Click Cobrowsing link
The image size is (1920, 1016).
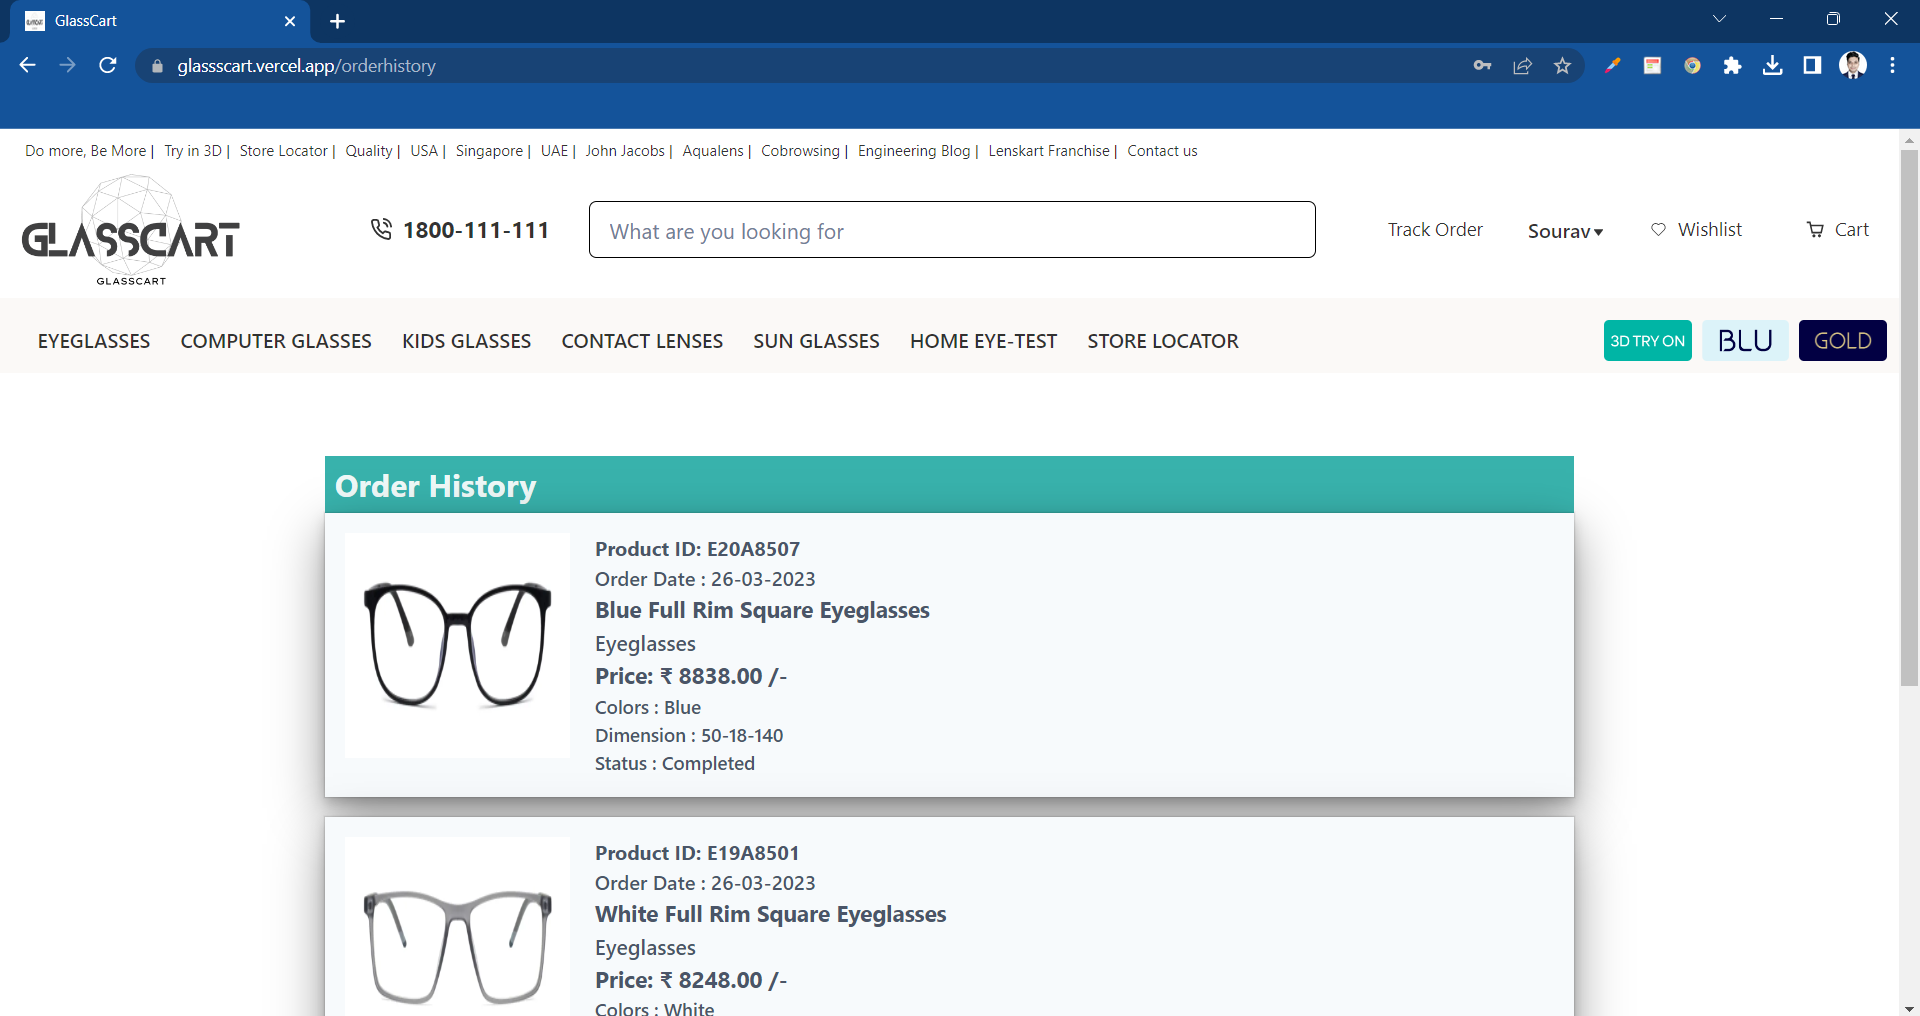tap(800, 151)
